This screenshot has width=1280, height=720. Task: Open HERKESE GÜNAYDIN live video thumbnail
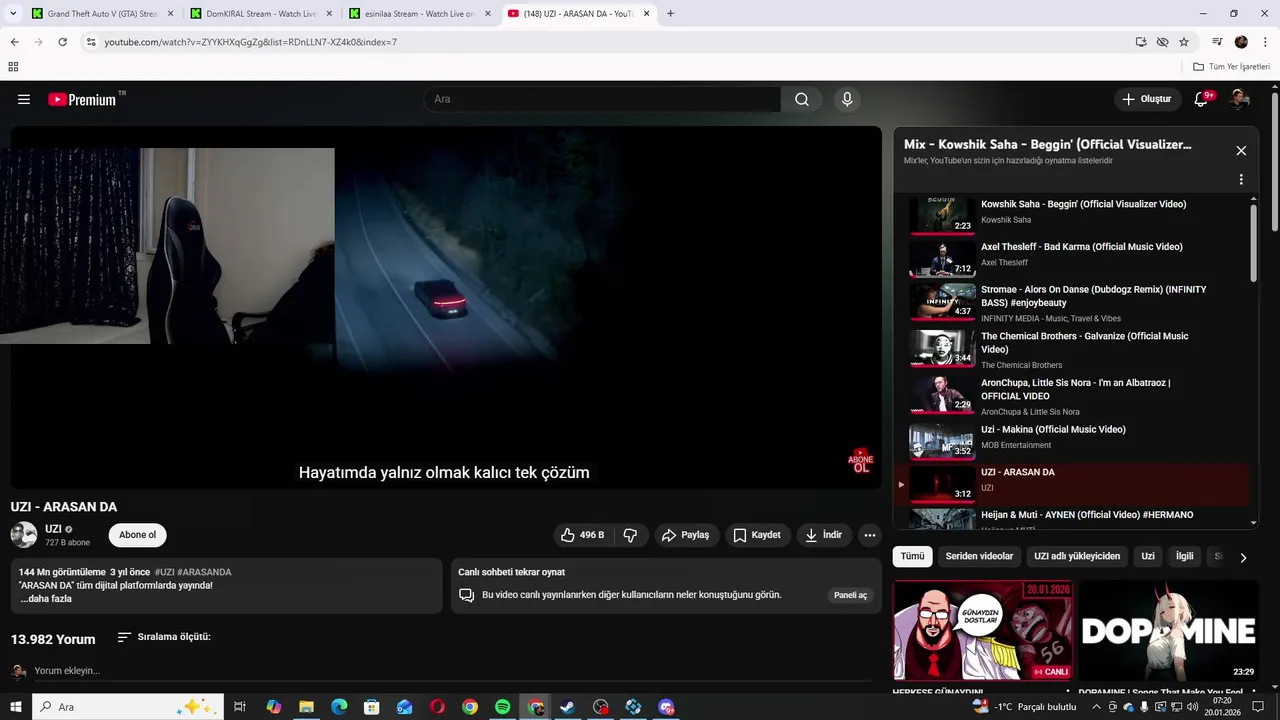982,630
